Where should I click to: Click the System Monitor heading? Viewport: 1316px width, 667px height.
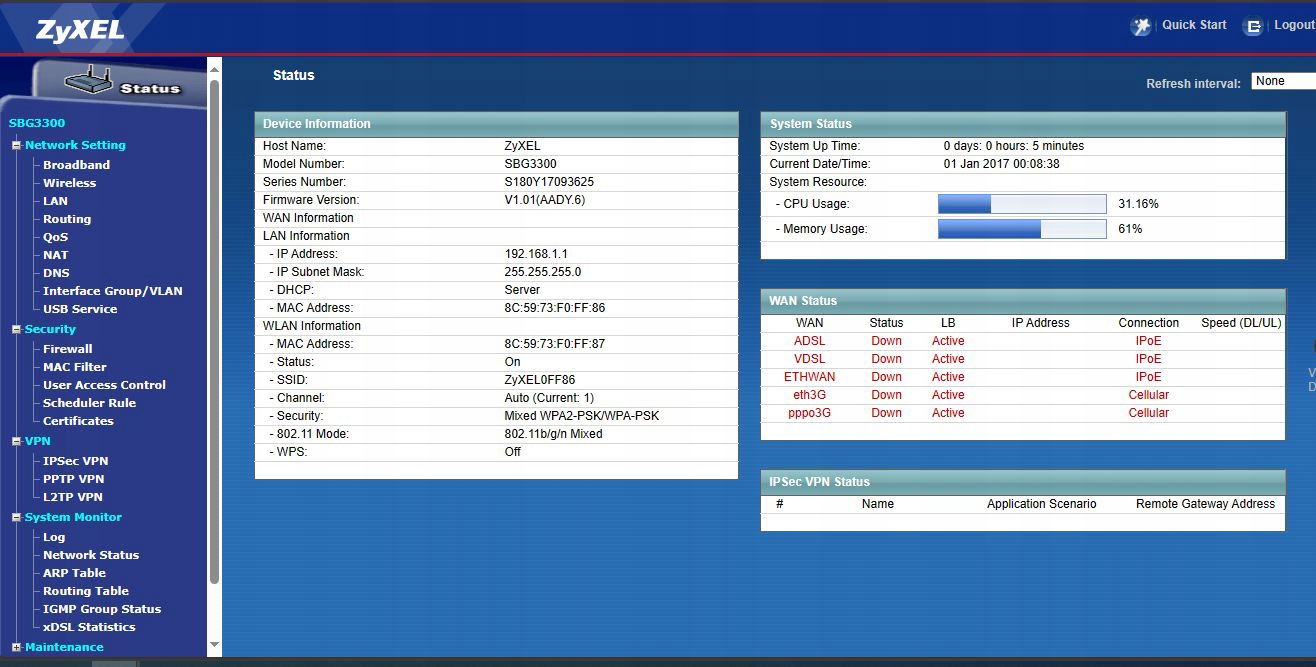[x=73, y=517]
